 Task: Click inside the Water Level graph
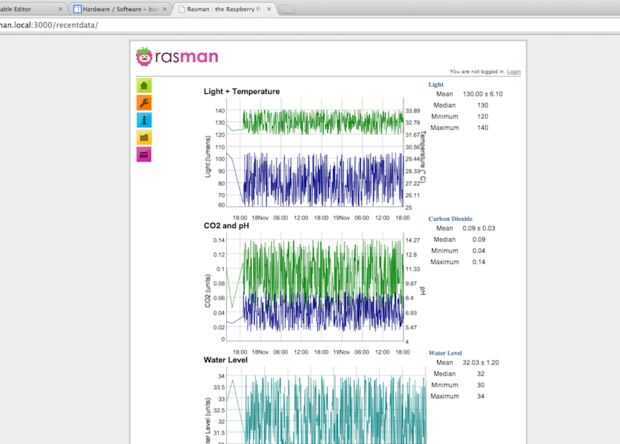click(327, 406)
